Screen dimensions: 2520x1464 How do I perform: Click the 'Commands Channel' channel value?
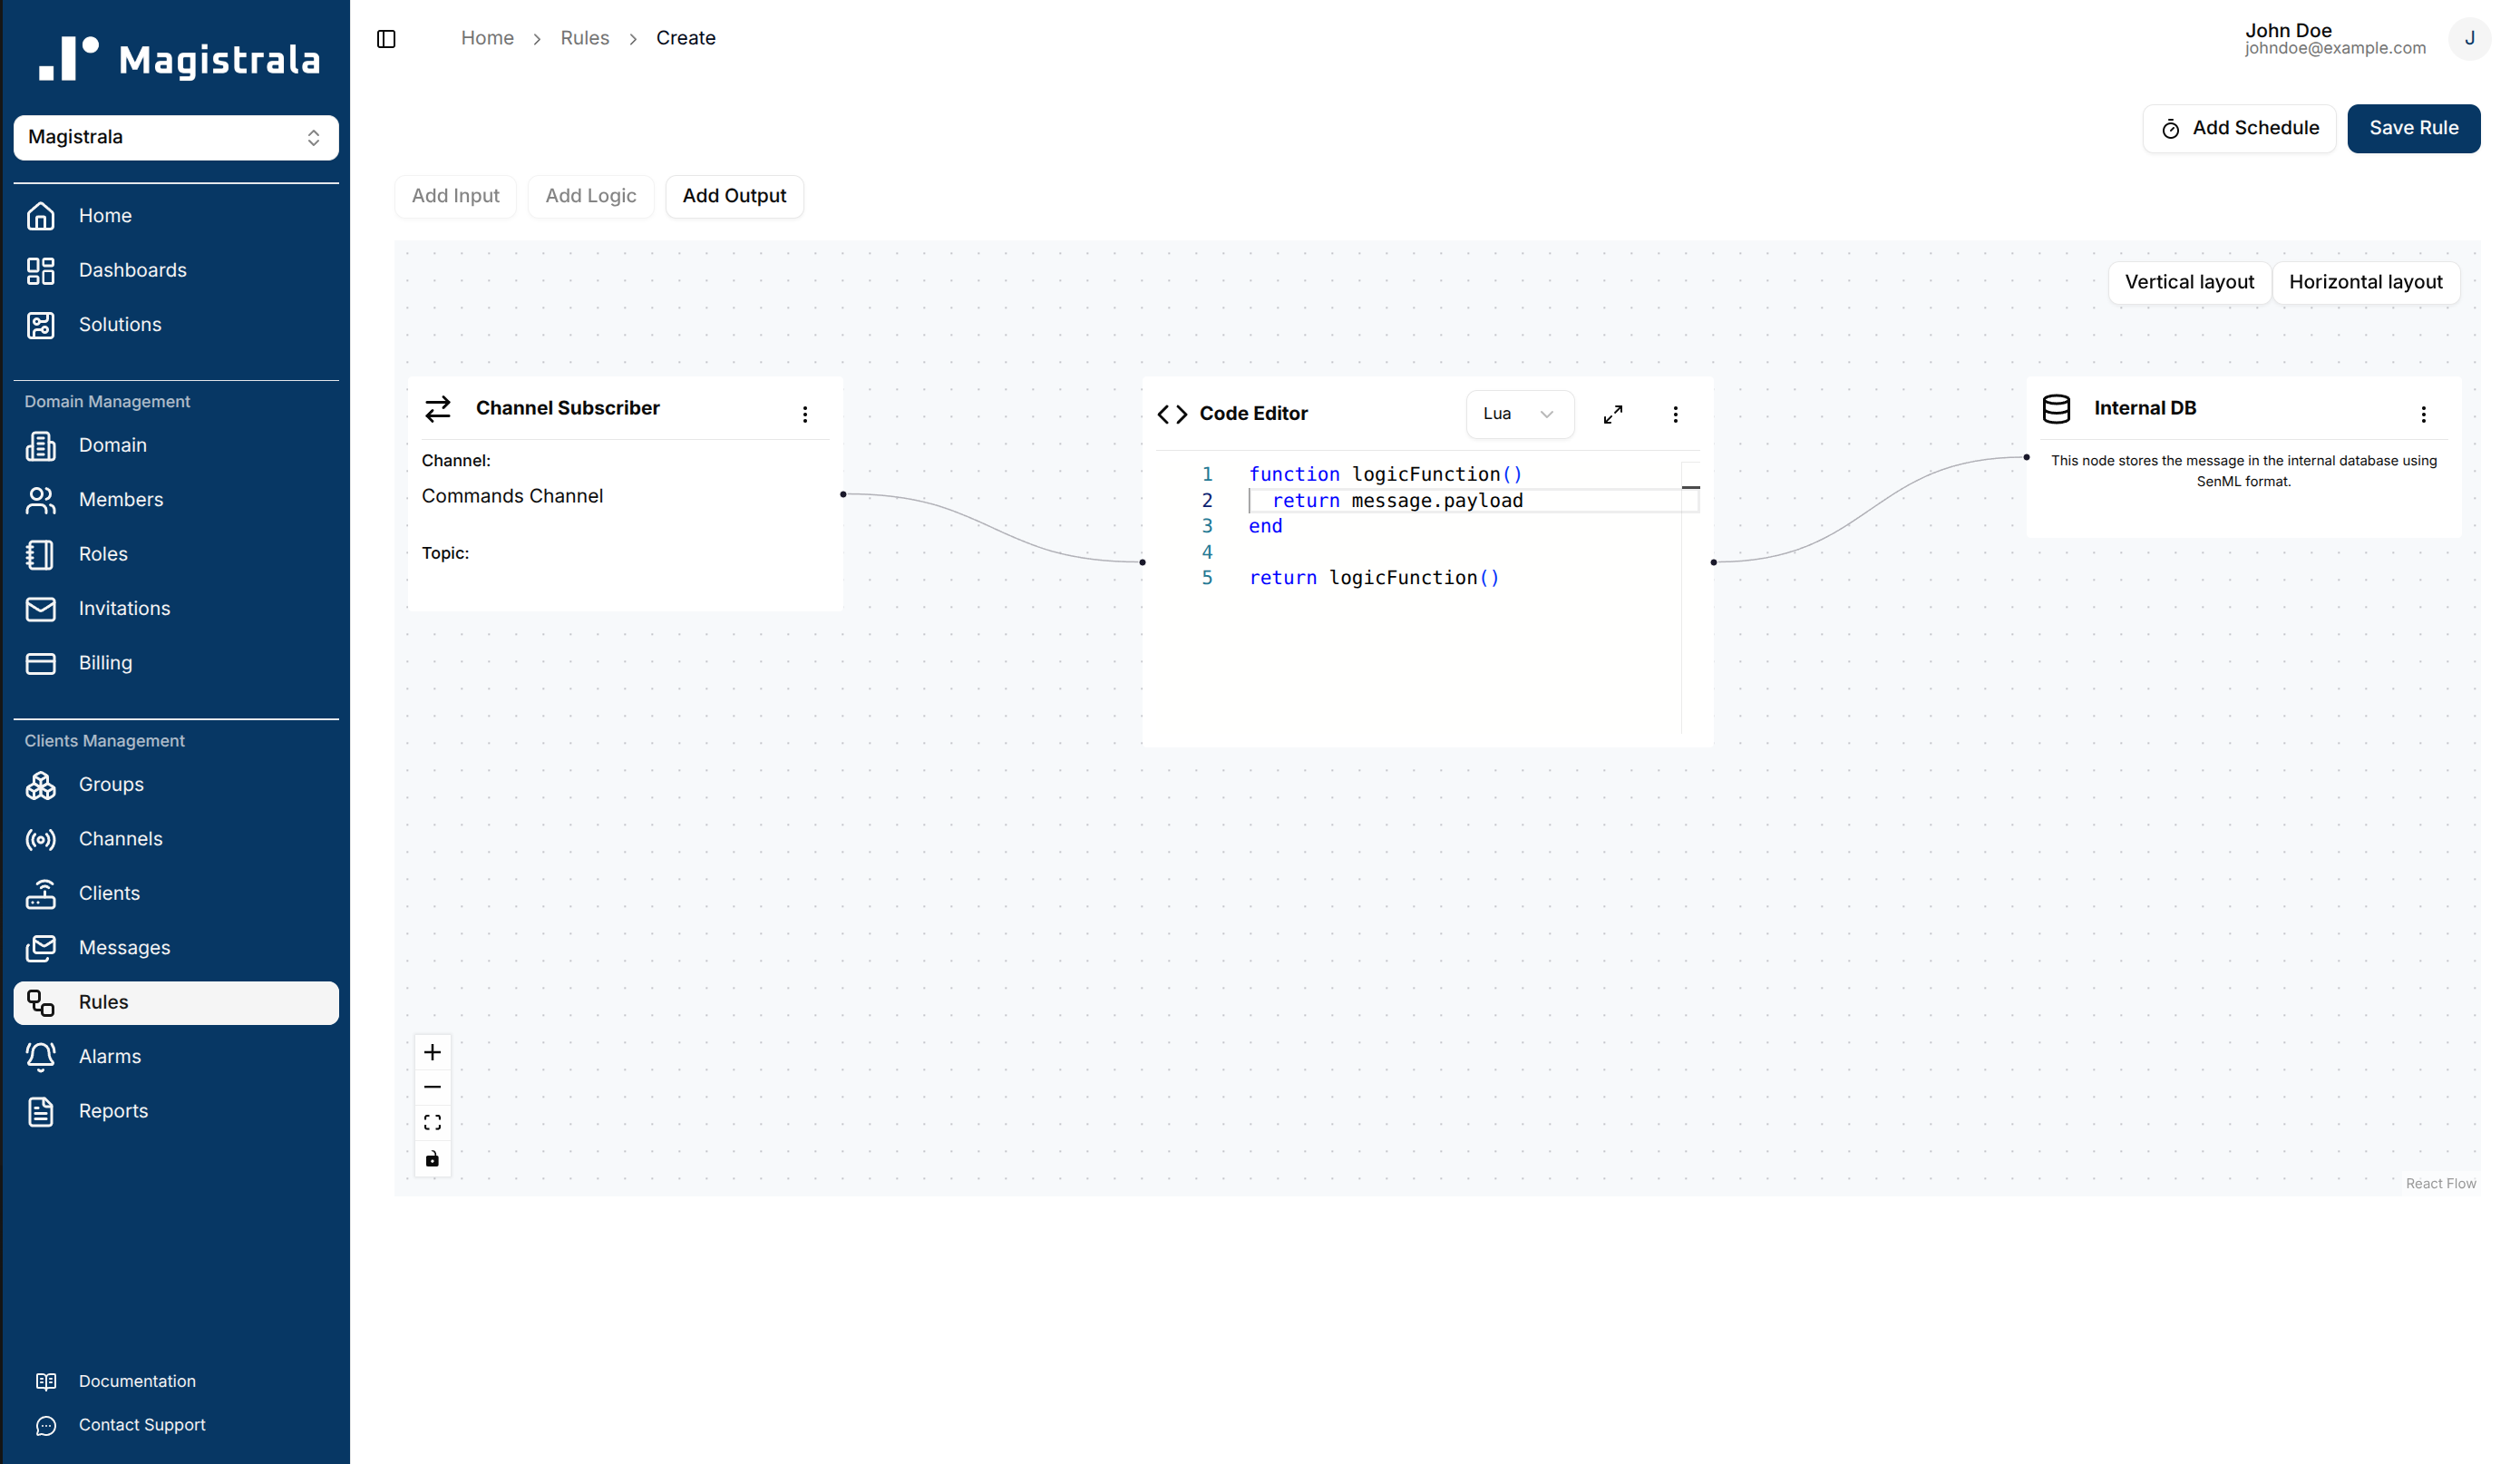512,496
